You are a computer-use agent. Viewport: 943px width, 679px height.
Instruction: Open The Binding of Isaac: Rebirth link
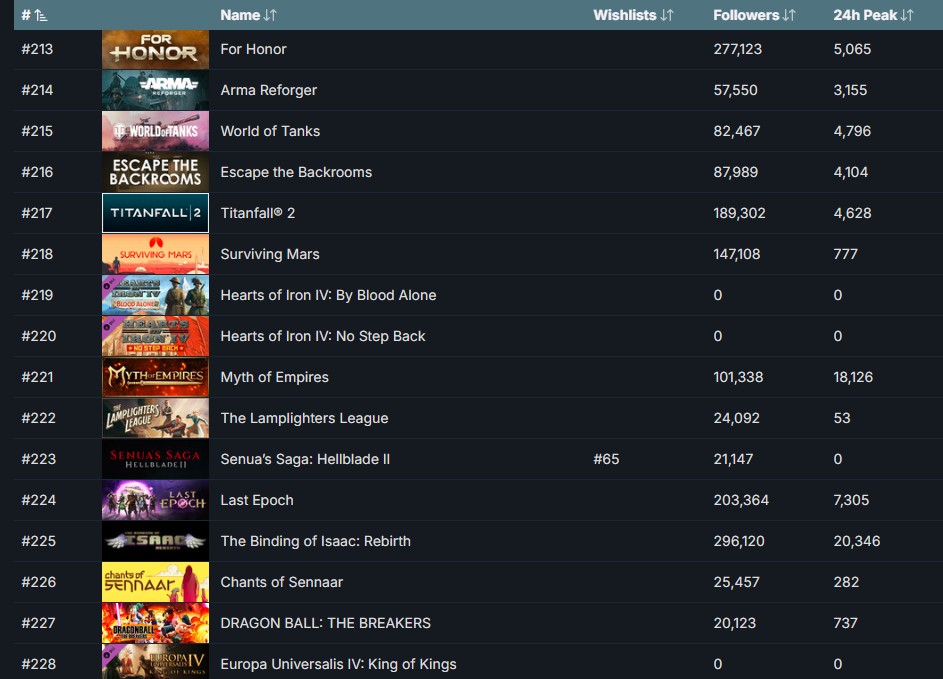coord(315,541)
